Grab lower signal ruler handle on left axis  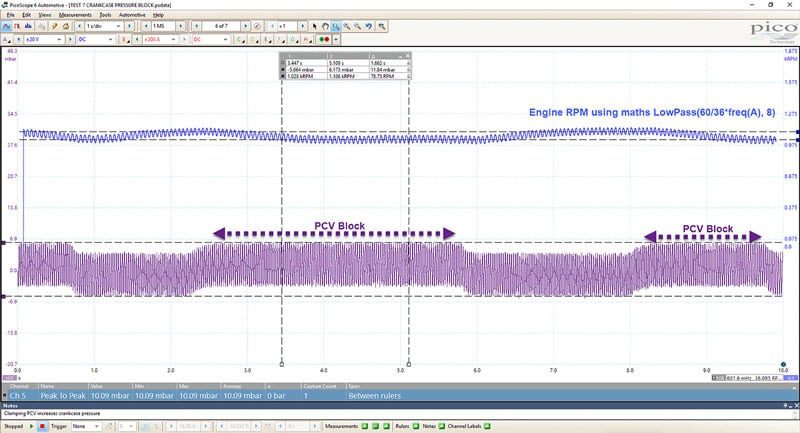tap(4, 296)
